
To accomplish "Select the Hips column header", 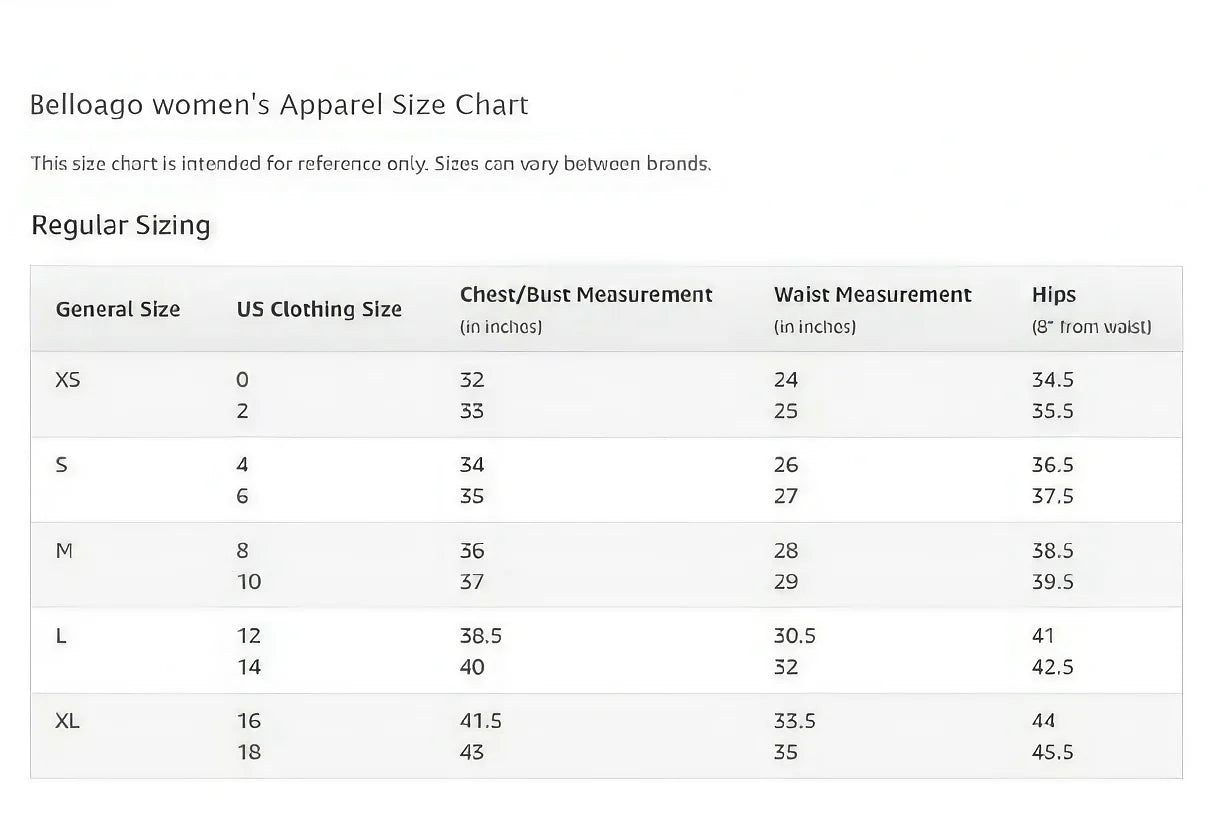I will (x=1054, y=295).
